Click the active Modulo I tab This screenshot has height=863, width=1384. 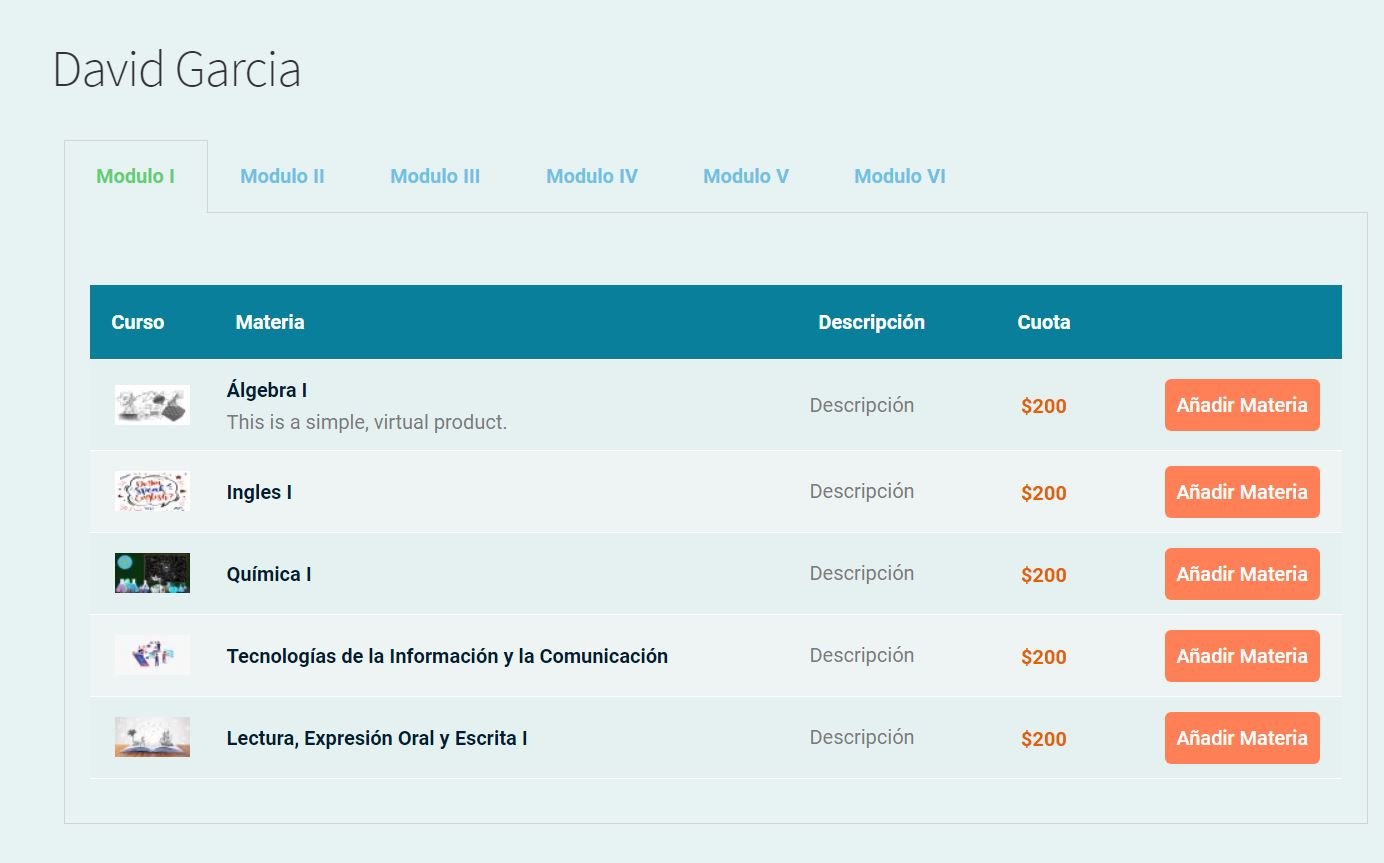click(x=136, y=176)
